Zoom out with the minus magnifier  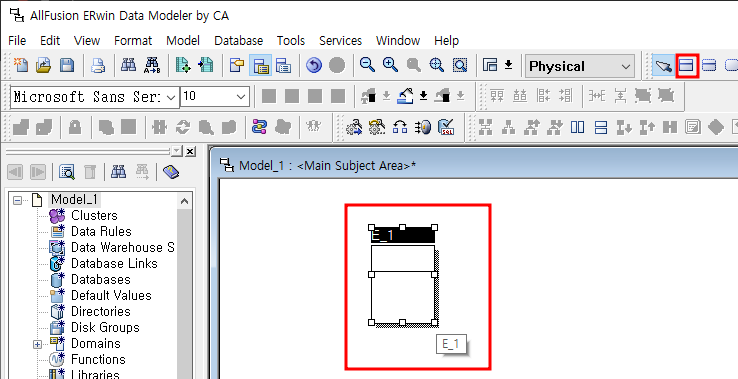(x=367, y=65)
